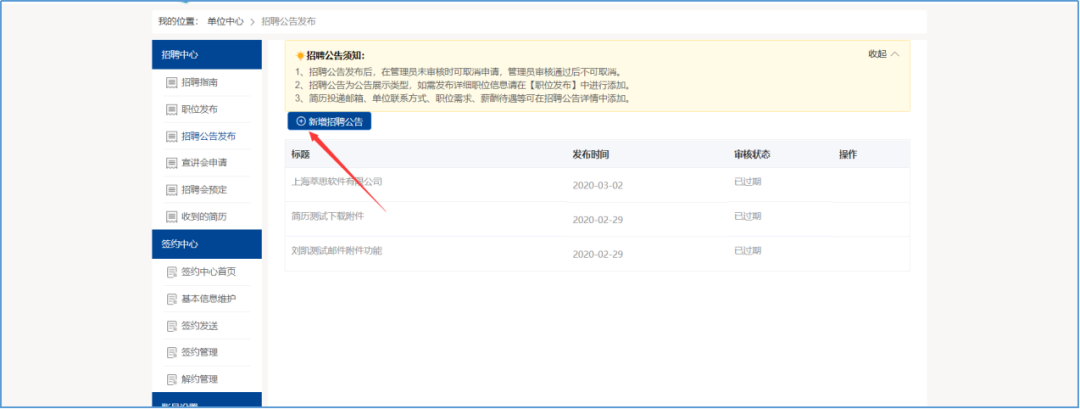
Task: Open 招聘公告发布 in the sidebar
Action: click(x=208, y=136)
